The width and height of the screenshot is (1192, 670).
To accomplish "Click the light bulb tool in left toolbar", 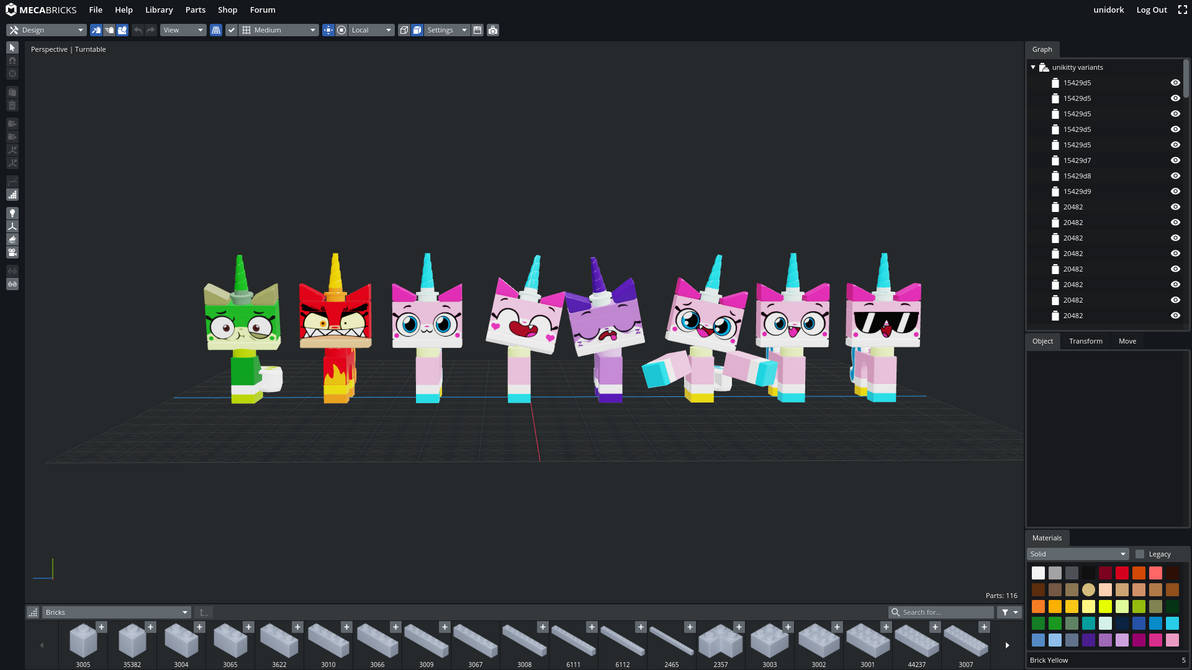I will pos(12,213).
